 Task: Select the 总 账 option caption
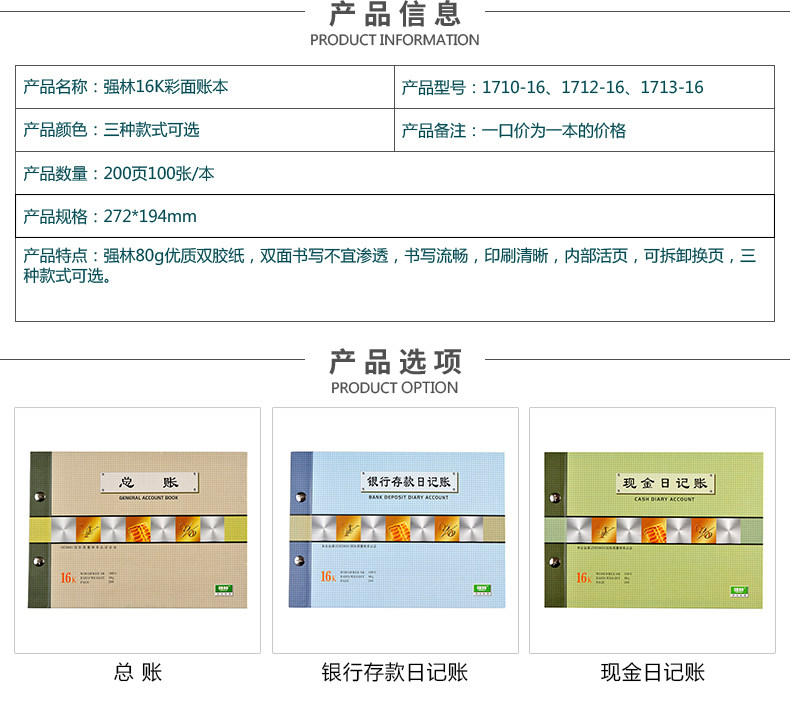[x=138, y=672]
